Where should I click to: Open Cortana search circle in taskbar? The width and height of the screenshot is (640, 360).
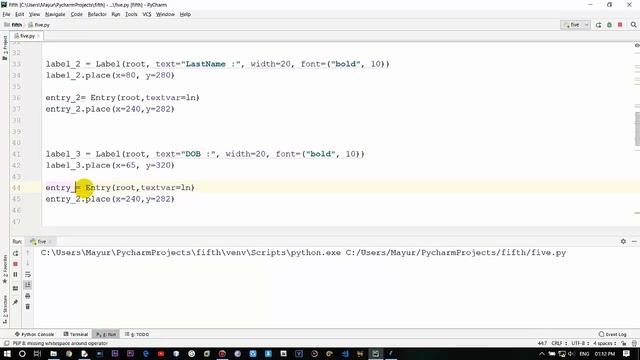coord(22,353)
